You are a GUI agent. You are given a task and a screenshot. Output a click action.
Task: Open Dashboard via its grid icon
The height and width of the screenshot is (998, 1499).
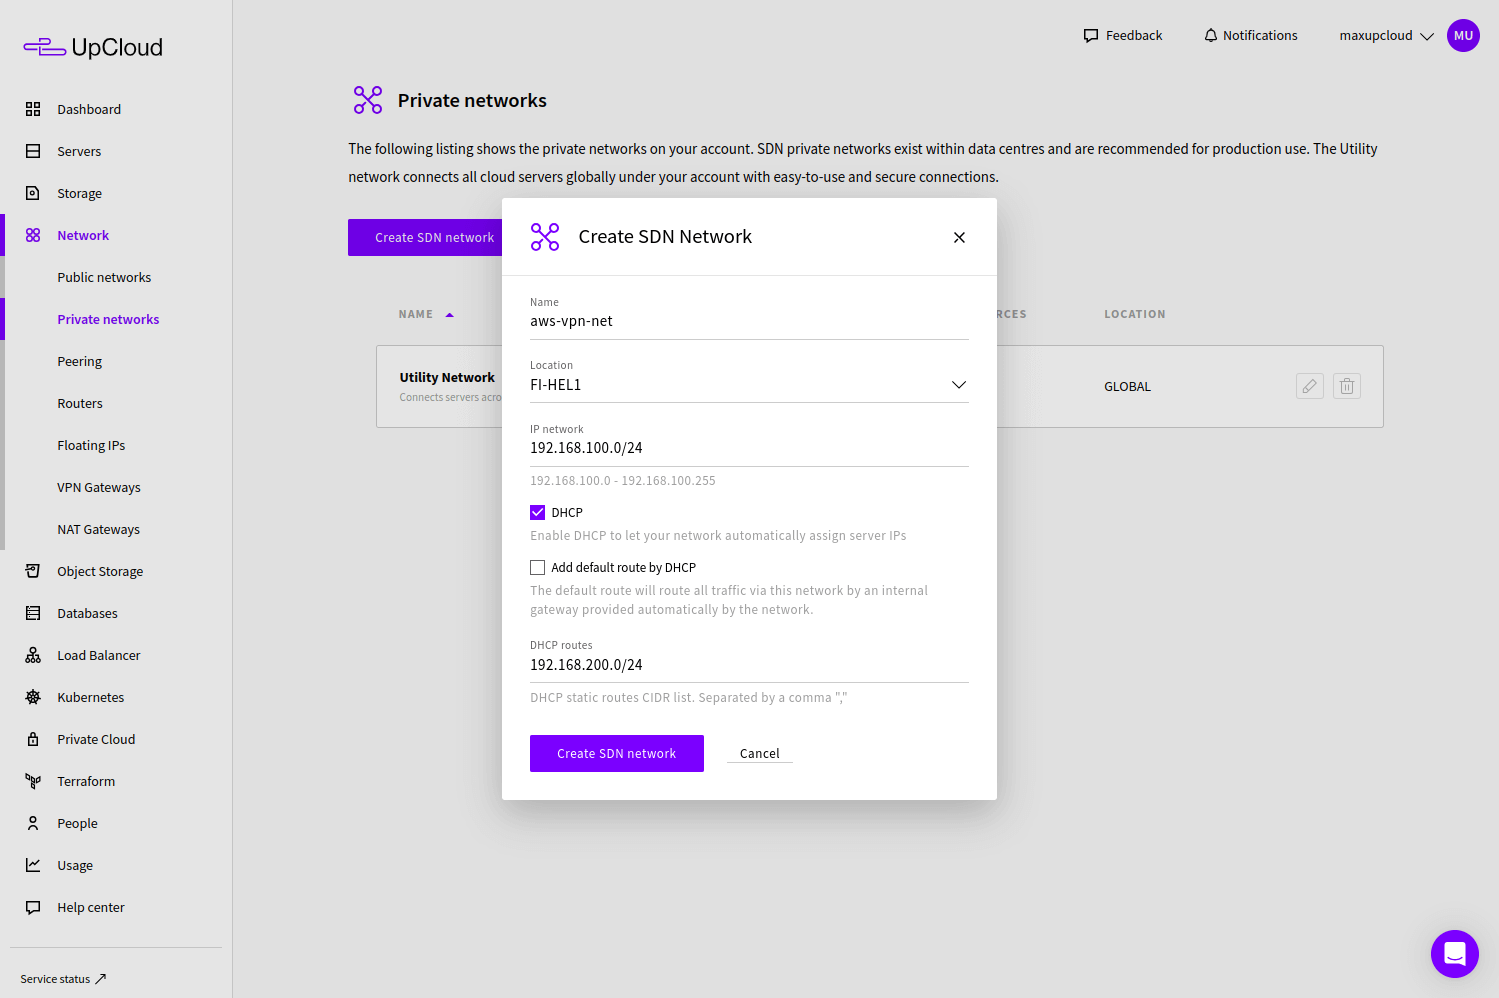(33, 109)
